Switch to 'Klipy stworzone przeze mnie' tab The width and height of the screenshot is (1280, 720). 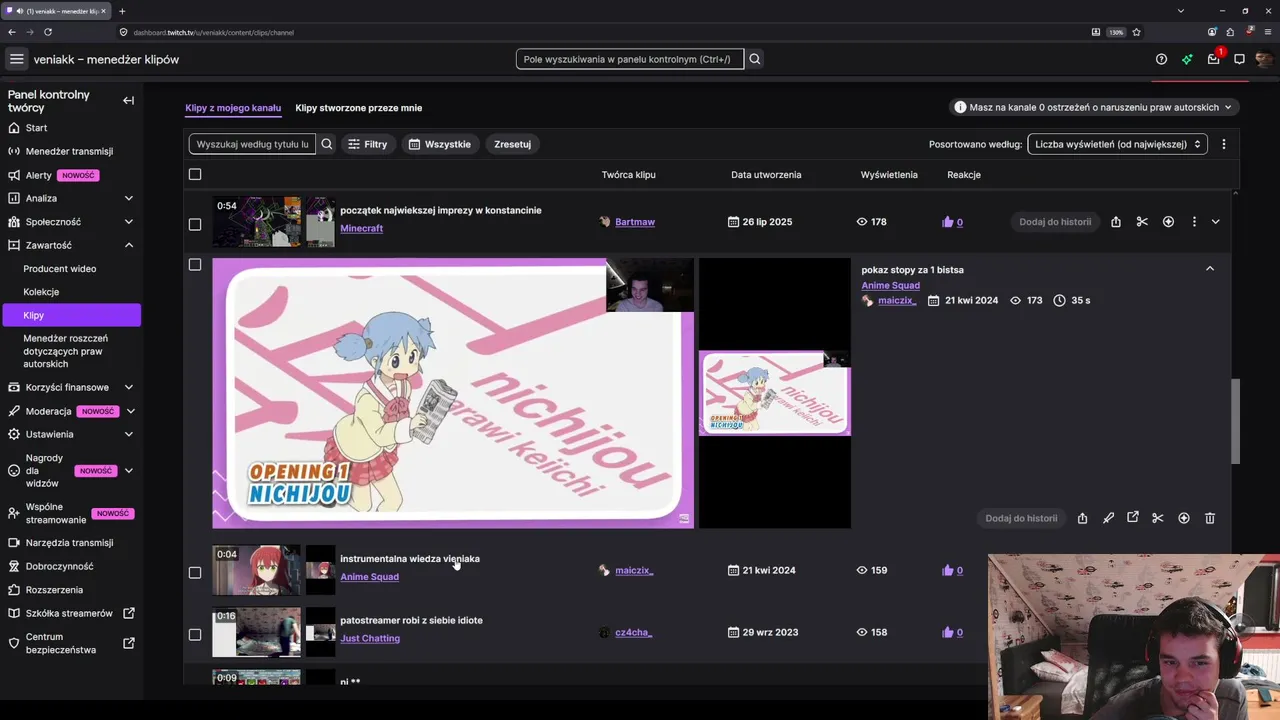point(359,108)
